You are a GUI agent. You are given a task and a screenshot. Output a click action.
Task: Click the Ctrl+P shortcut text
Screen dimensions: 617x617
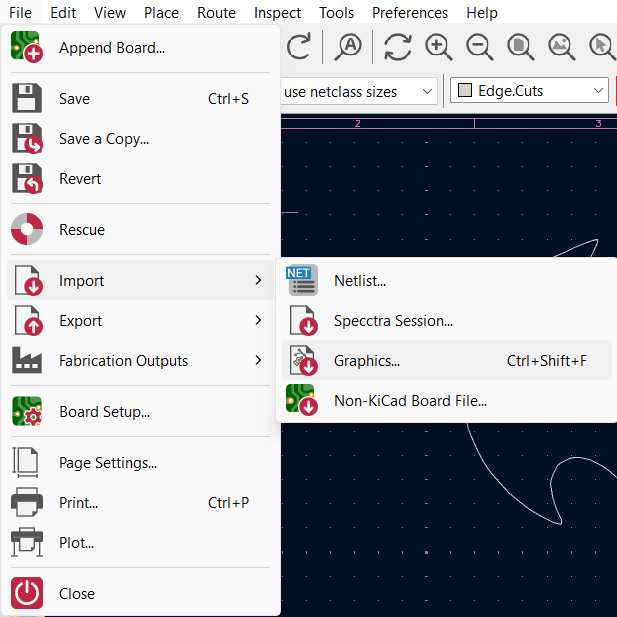tap(228, 502)
